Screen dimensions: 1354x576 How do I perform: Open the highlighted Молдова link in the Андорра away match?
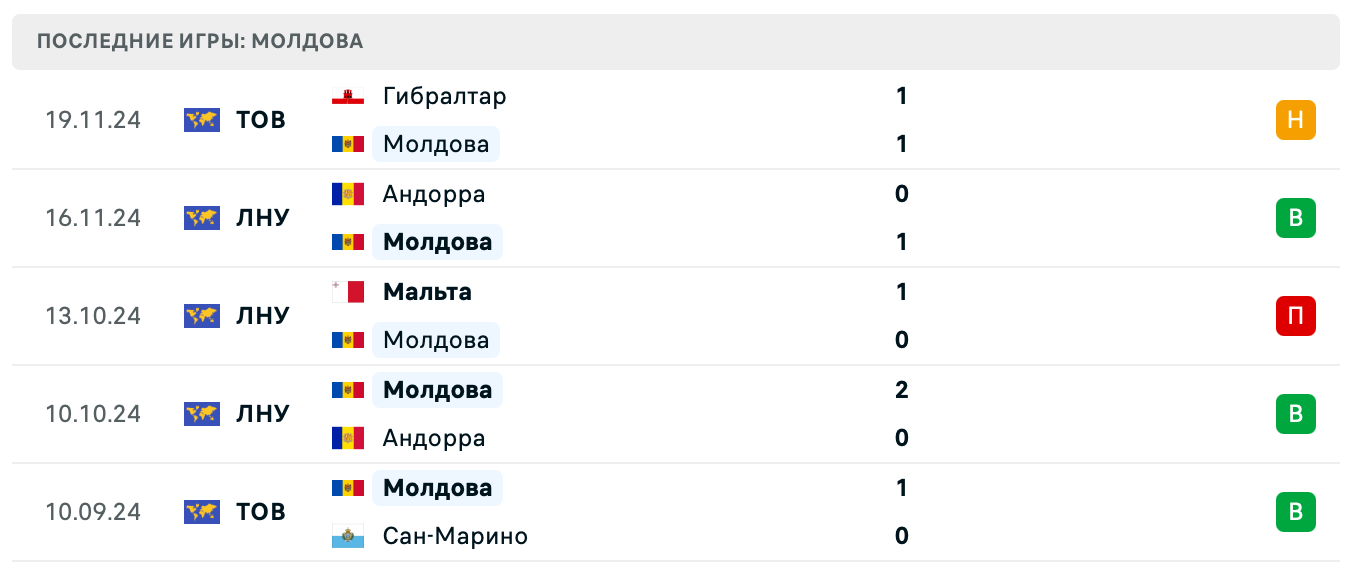(x=436, y=241)
